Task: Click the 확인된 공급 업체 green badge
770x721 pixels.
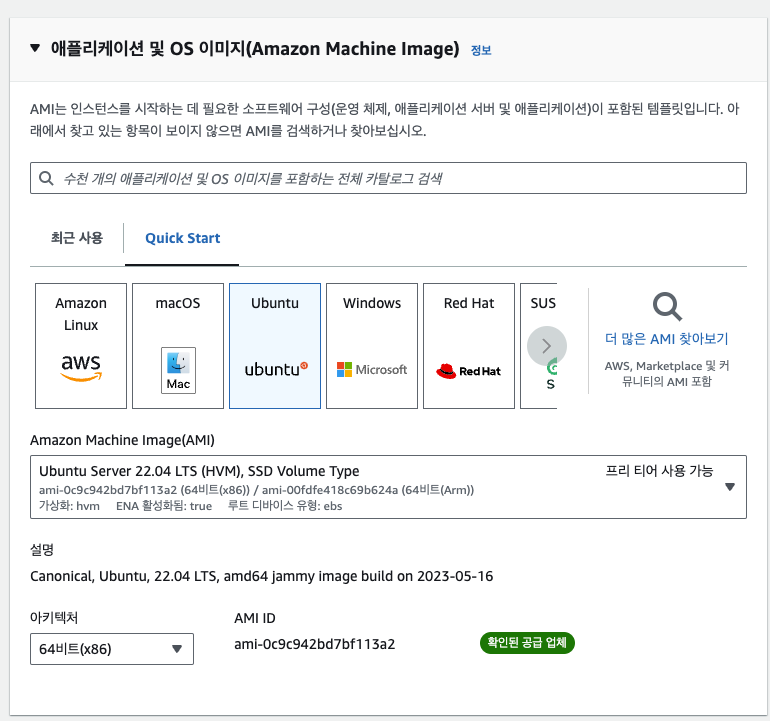Action: [527, 643]
